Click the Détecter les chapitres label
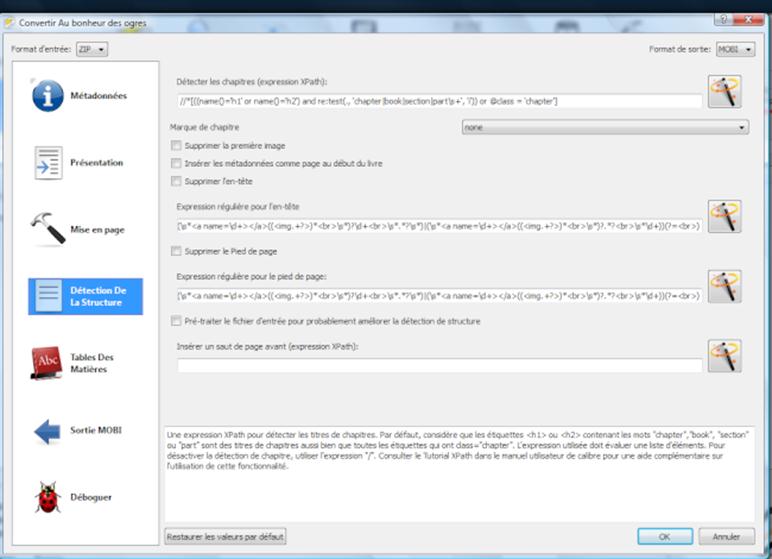The width and height of the screenshot is (772, 559). 252,82
